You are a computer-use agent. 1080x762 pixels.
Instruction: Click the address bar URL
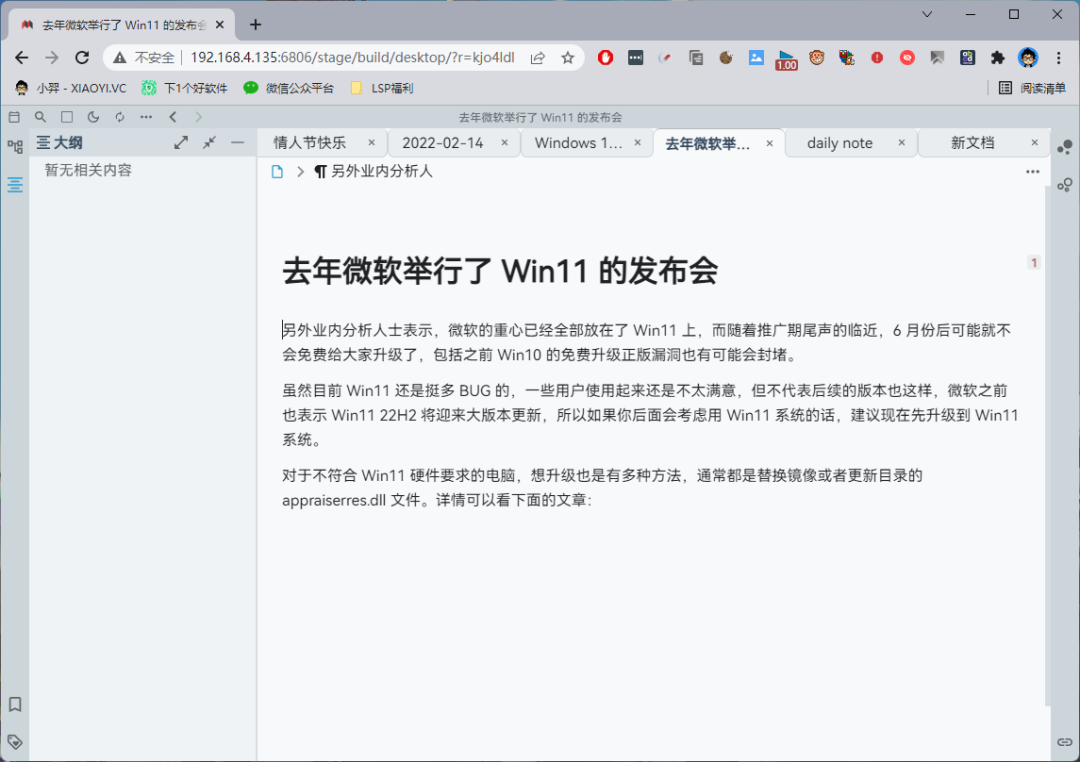click(x=352, y=57)
